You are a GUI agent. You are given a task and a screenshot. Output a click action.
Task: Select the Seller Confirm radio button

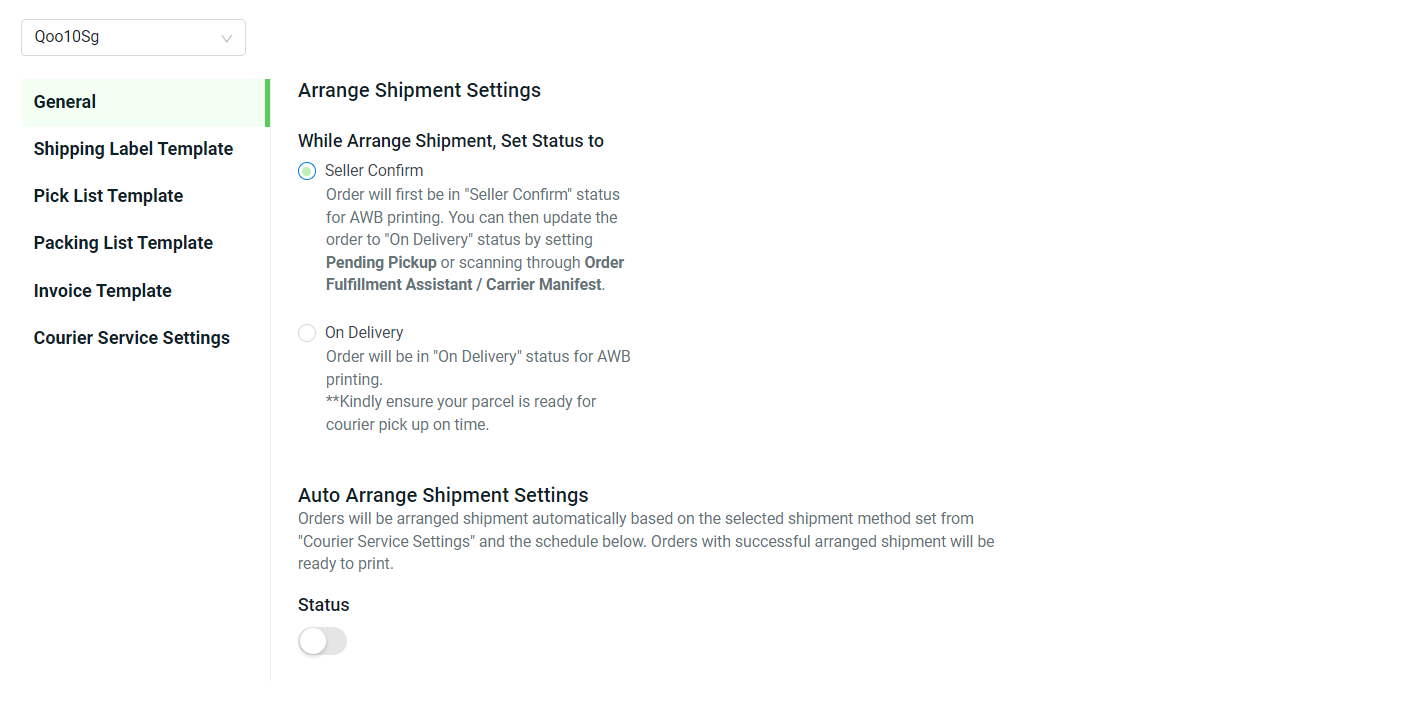click(x=307, y=171)
